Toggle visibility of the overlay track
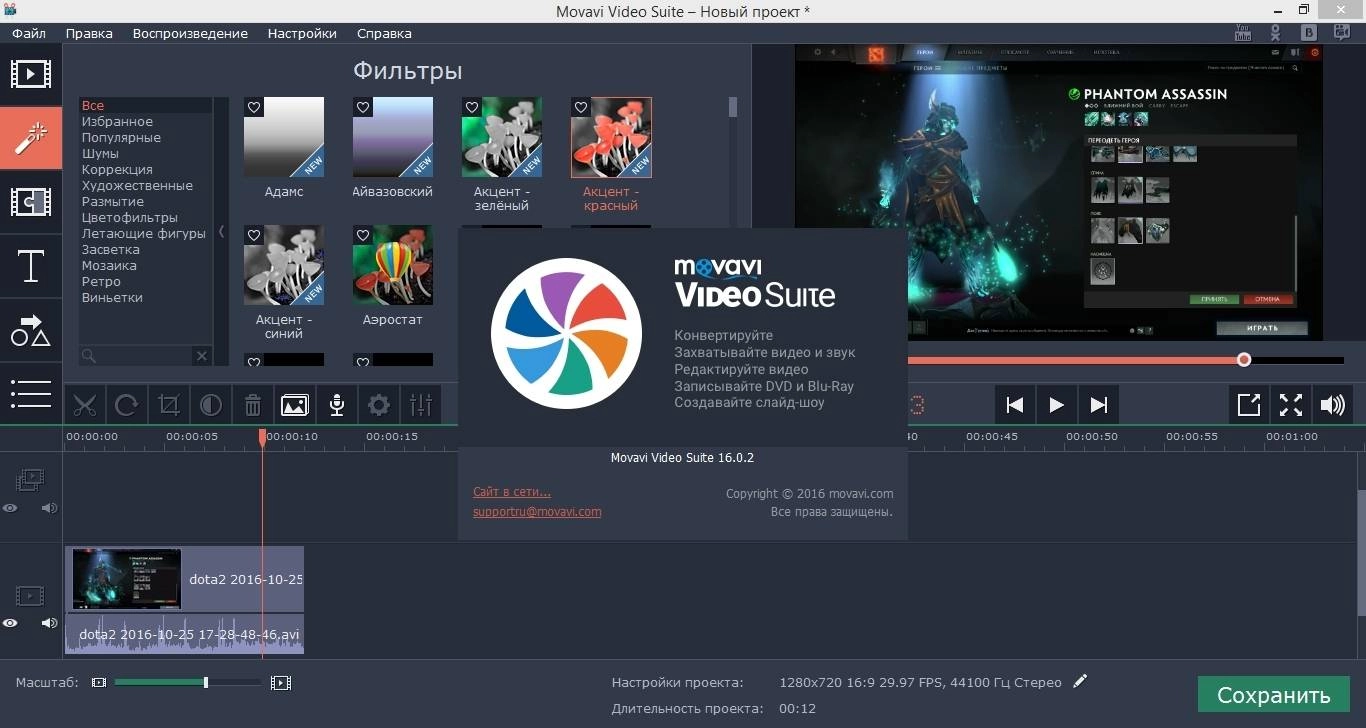1366x728 pixels. (x=10, y=508)
